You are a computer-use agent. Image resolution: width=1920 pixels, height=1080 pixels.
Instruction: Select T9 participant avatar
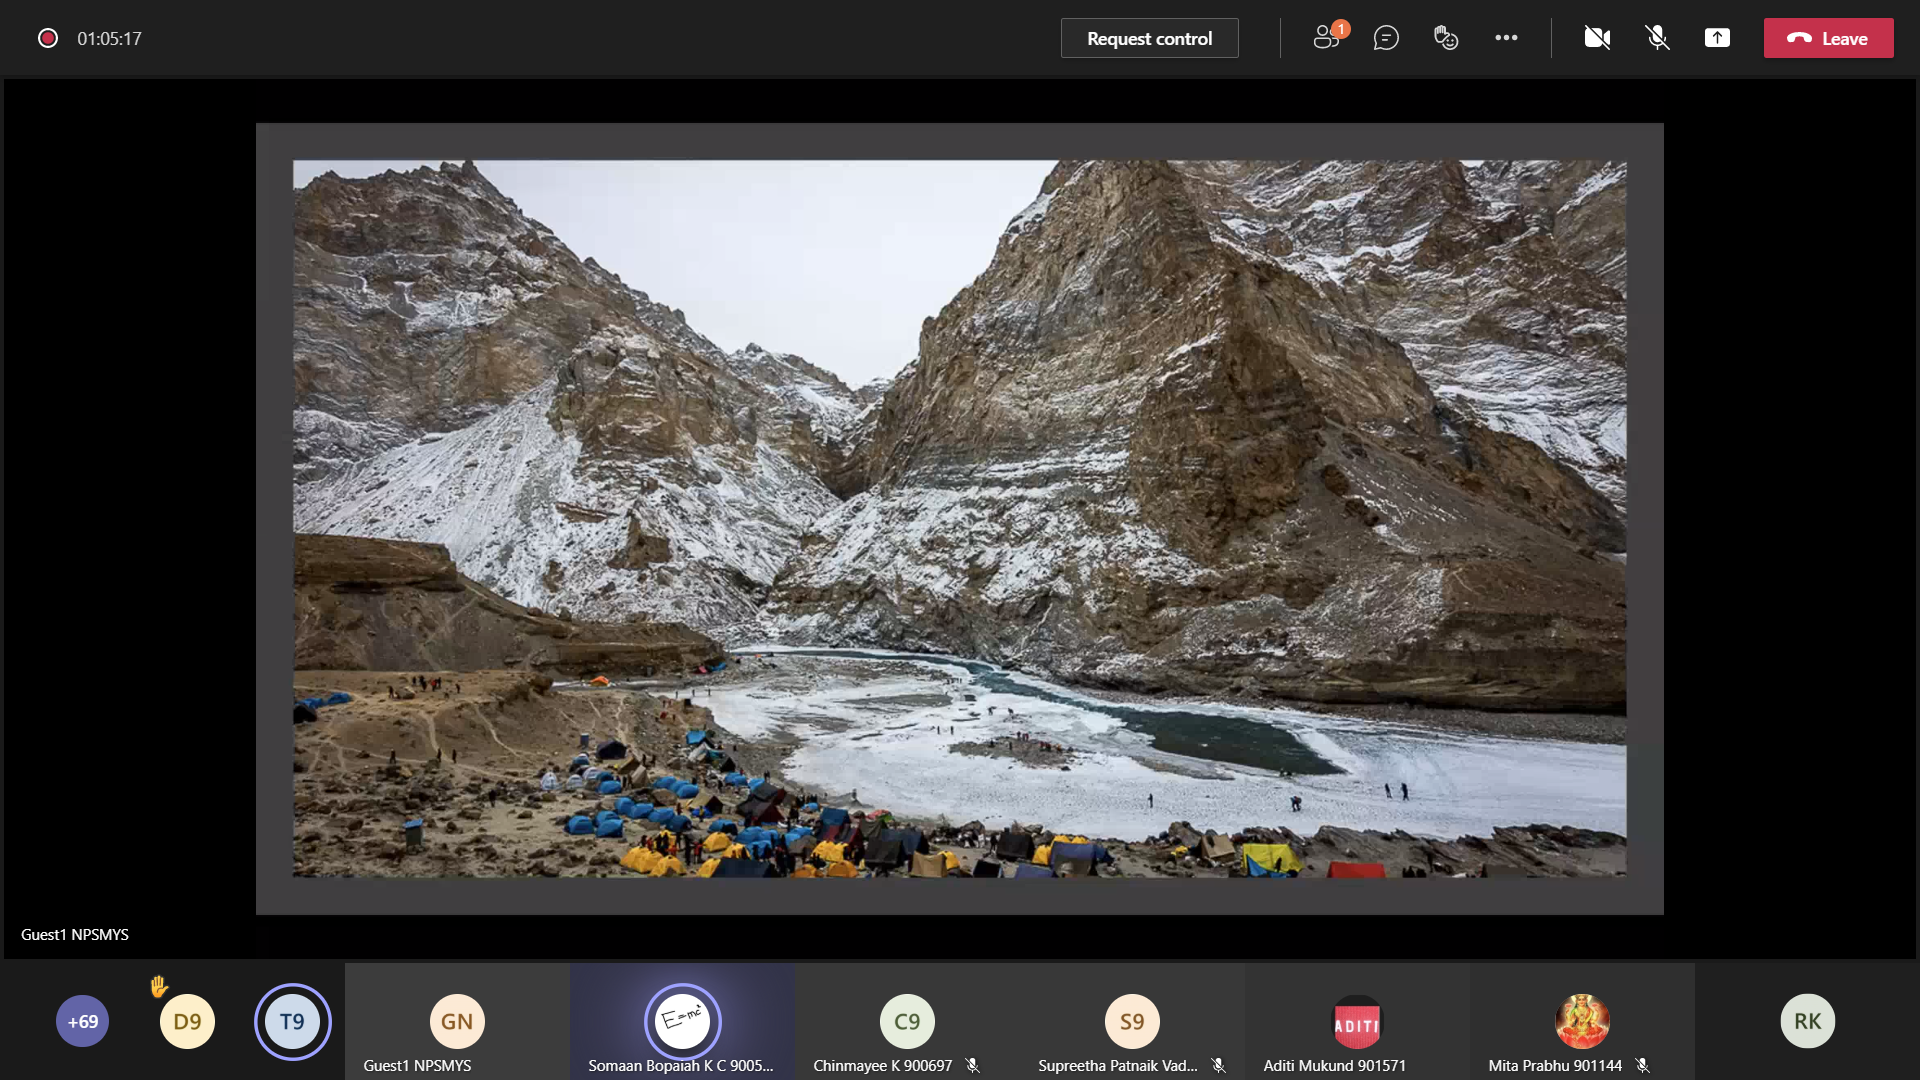click(x=292, y=1021)
